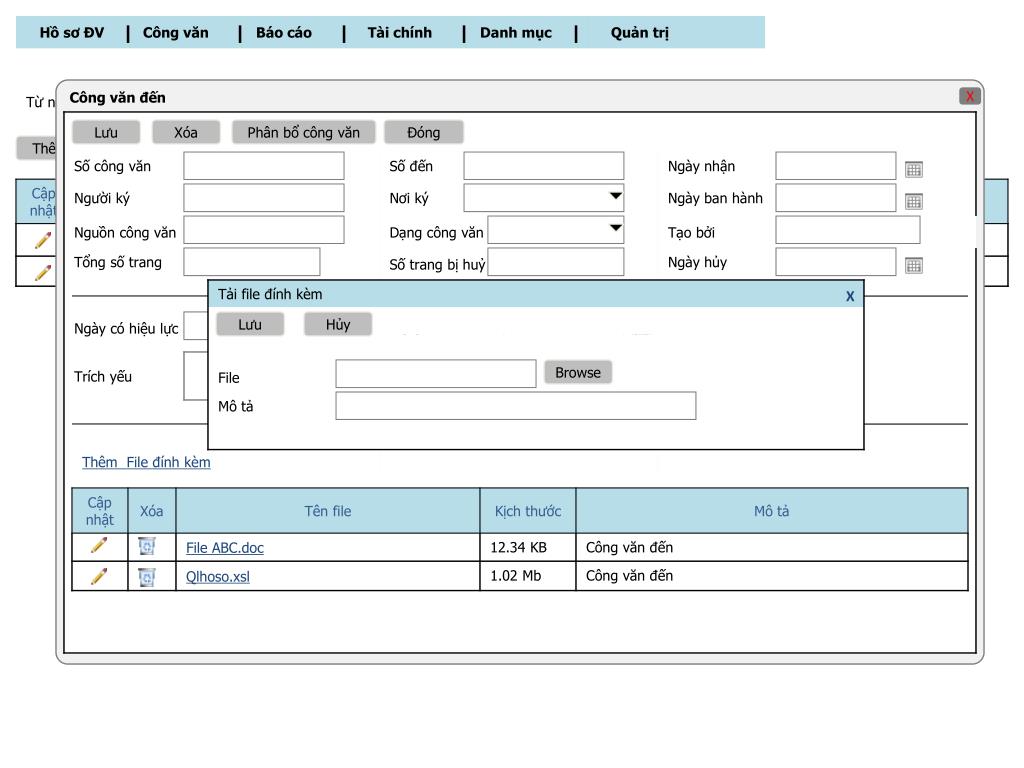Focus the Số công văn input field
This screenshot has width=1024, height=768.
[264, 166]
